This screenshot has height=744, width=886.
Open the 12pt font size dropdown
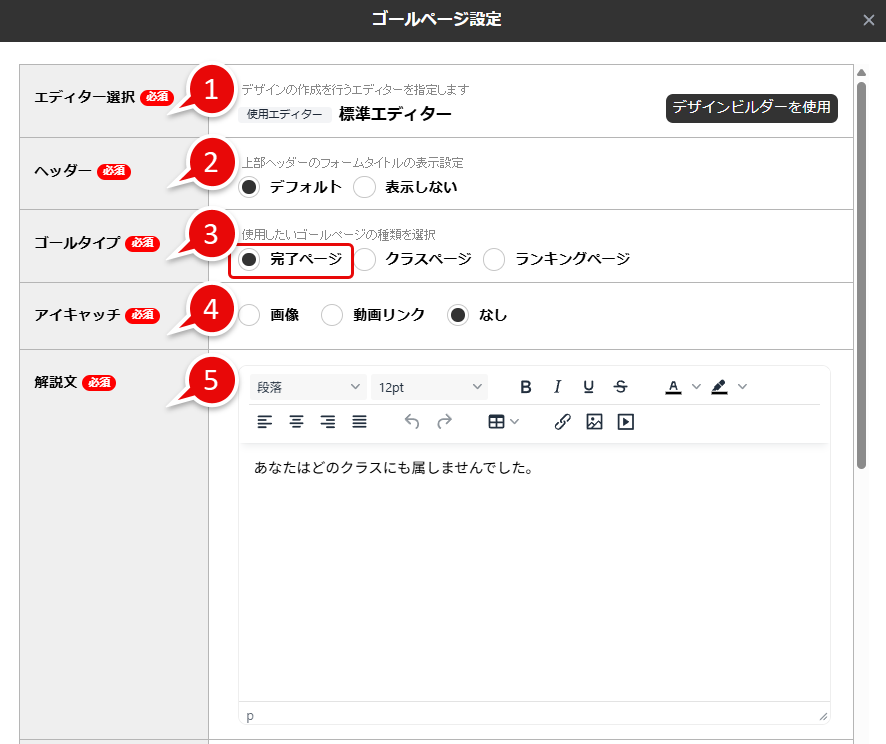430,387
